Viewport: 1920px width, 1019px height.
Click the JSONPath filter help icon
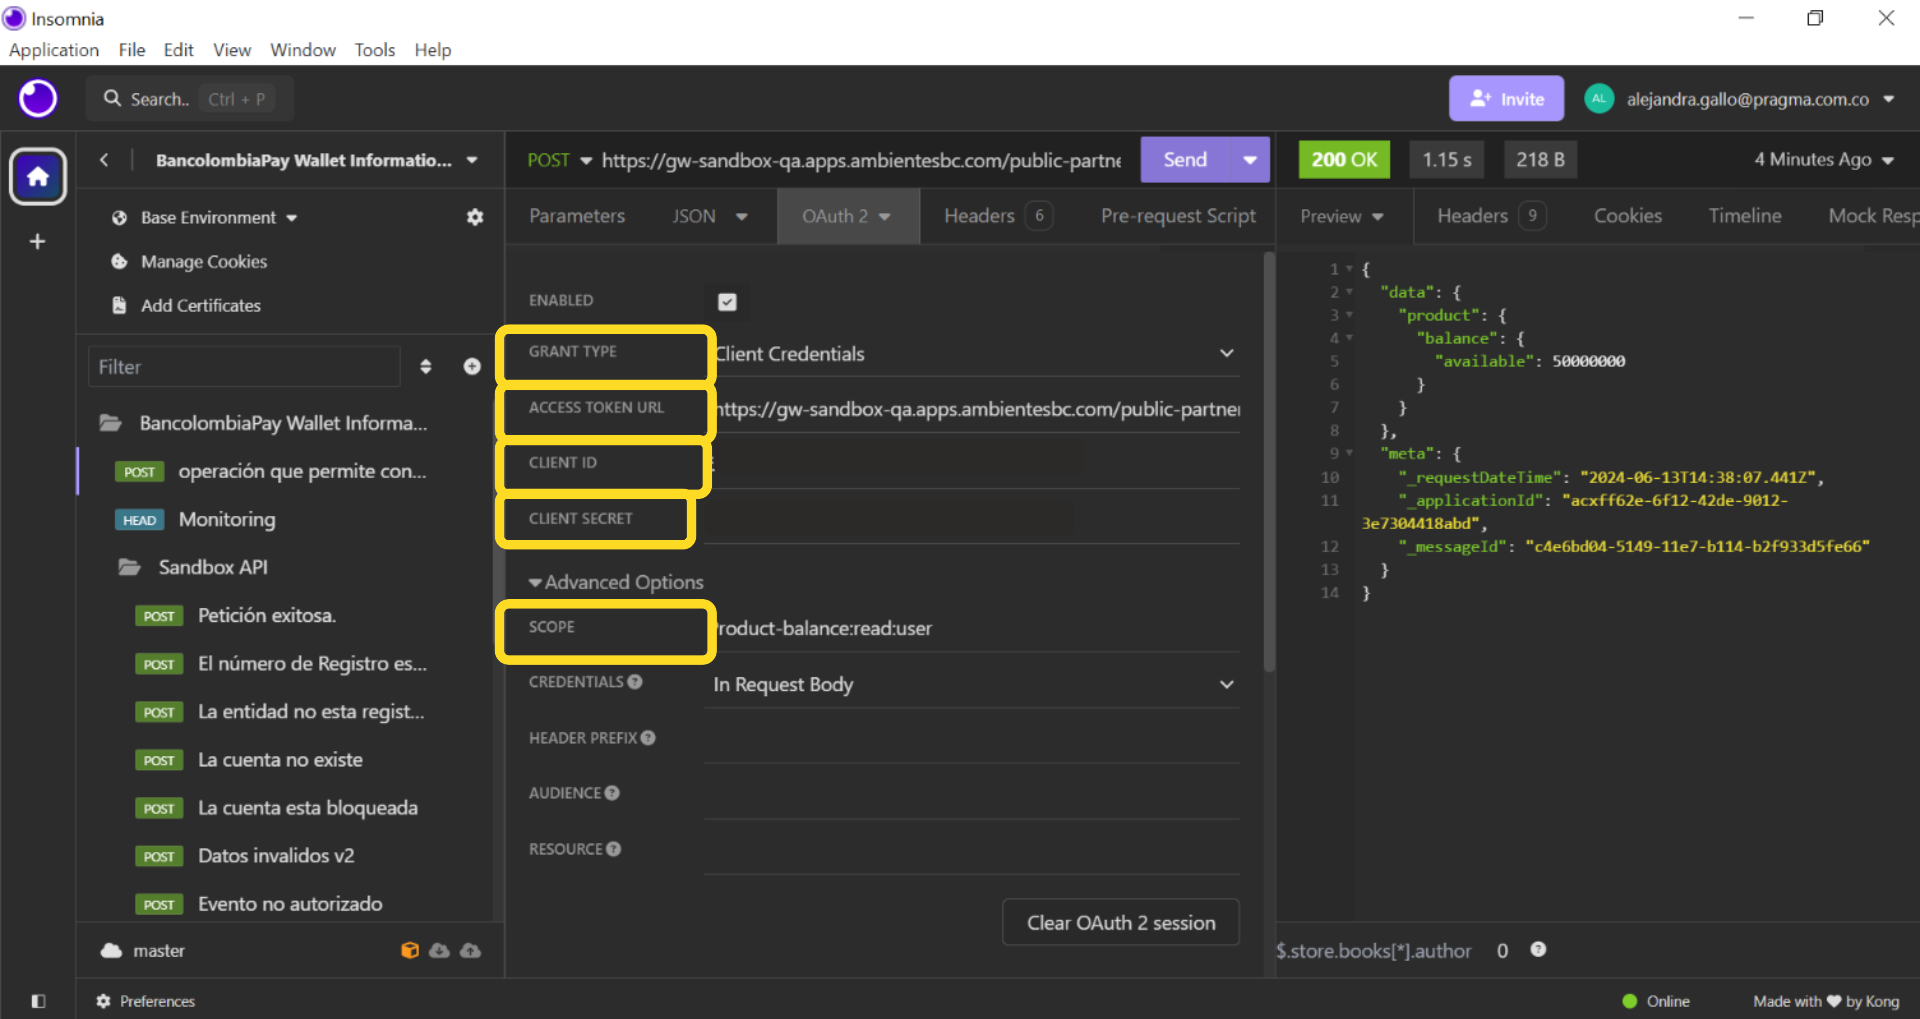click(1538, 950)
